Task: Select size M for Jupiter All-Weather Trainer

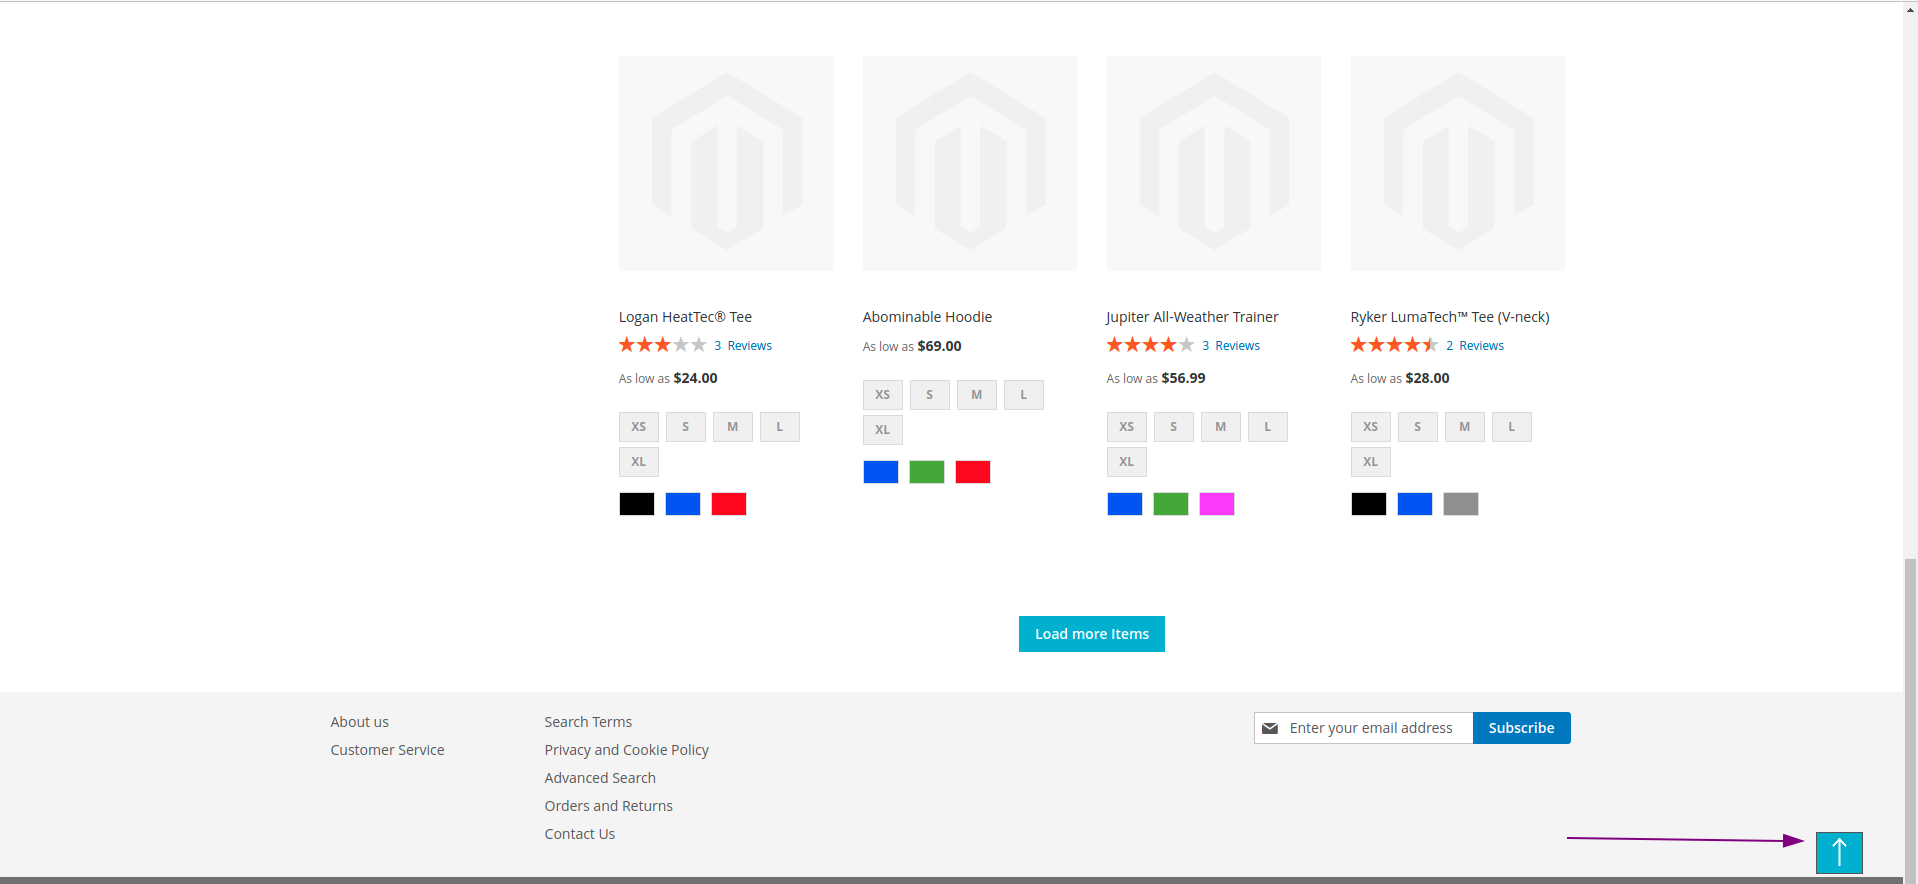Action: (1221, 427)
